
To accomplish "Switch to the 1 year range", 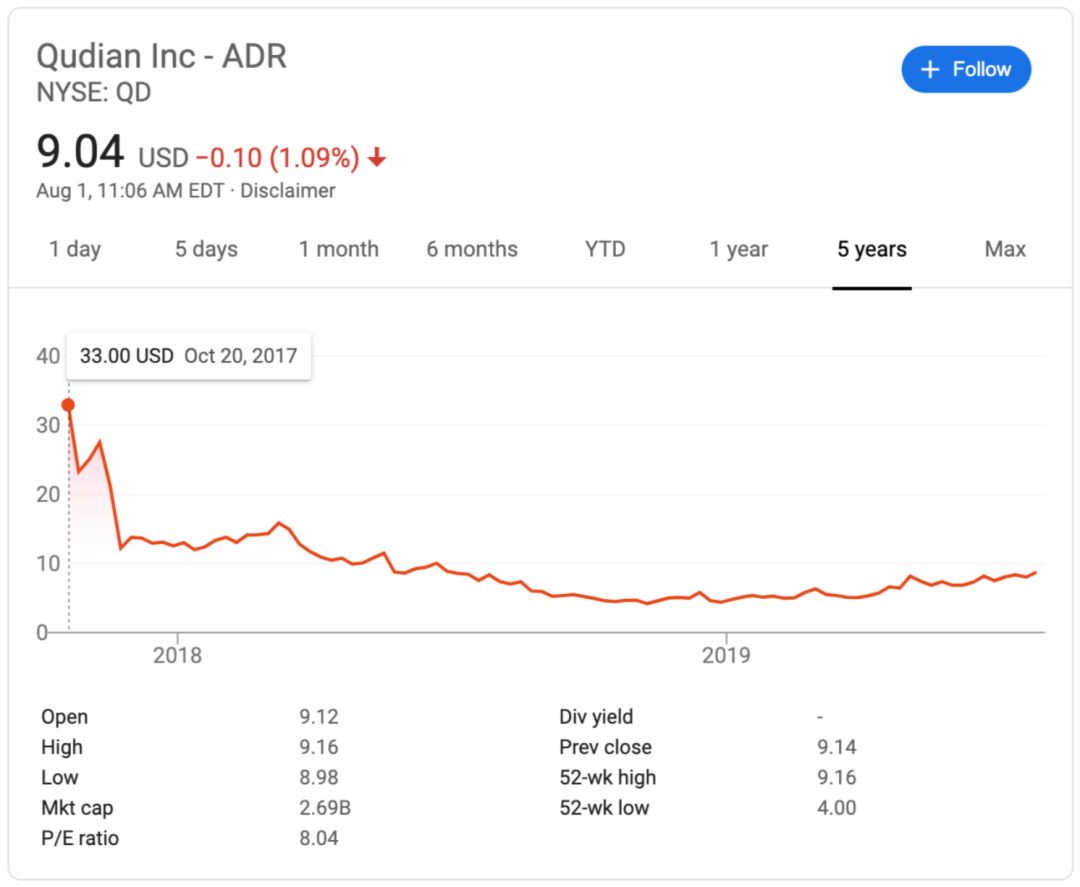I will click(x=737, y=249).
